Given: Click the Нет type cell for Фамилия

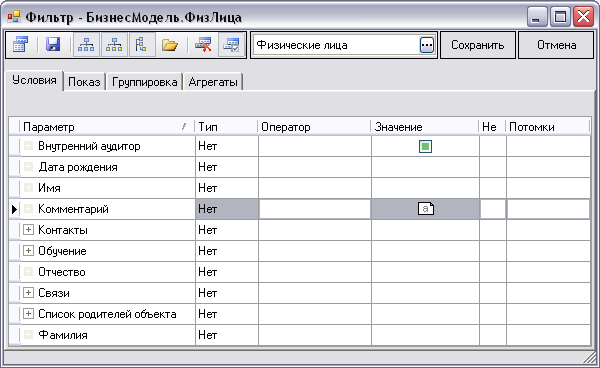Looking at the screenshot, I should (227, 335).
